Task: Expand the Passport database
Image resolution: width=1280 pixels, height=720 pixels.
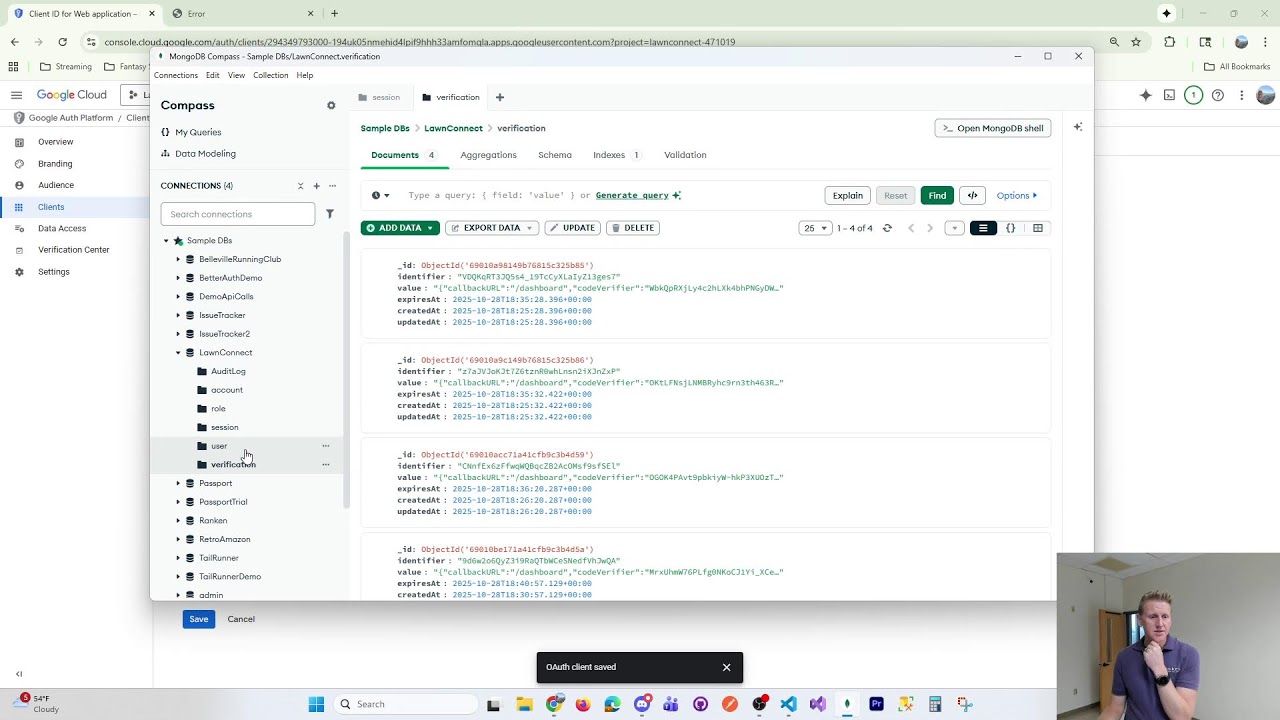Action: (178, 484)
